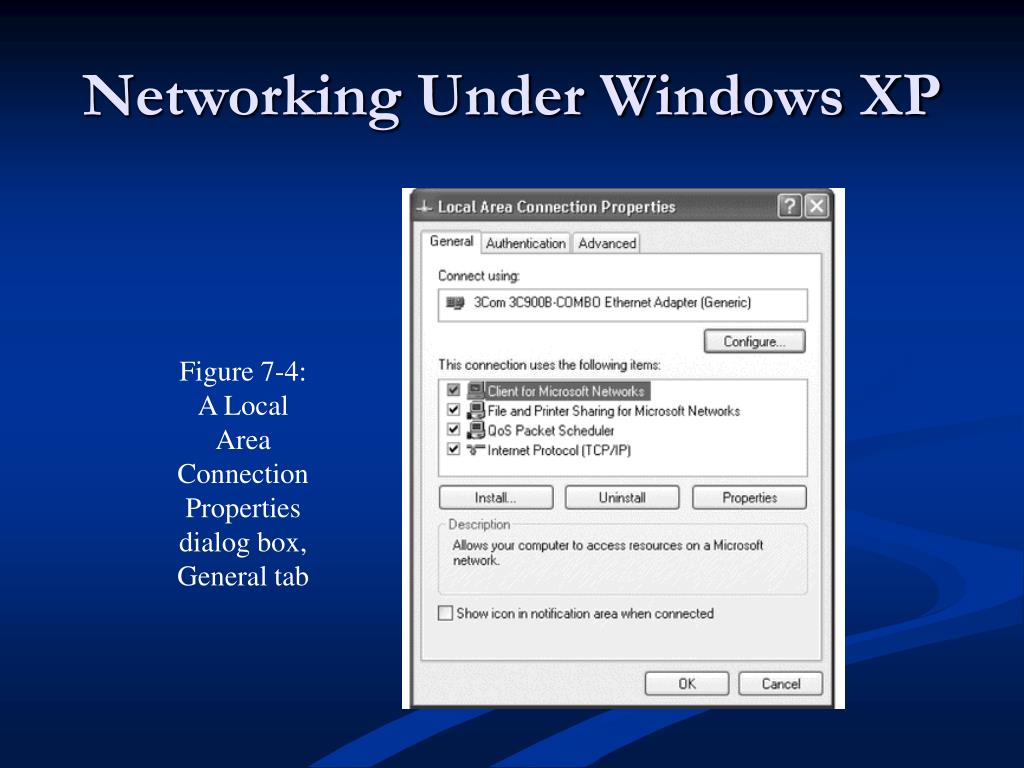Viewport: 1024px width, 768px height.
Task: Select File and Printer Sharing for Microsoft Networks
Action: [613, 411]
